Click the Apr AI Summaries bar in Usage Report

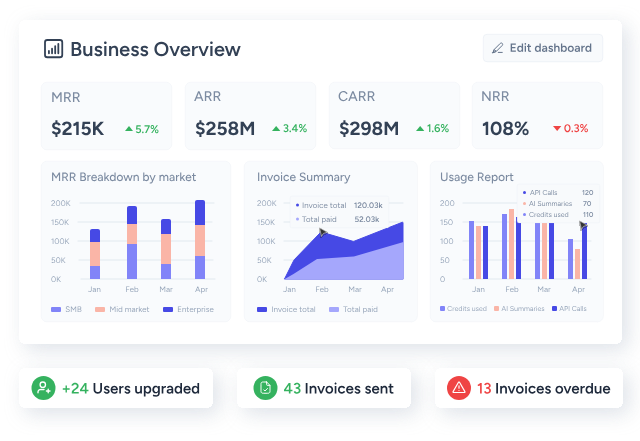578,264
